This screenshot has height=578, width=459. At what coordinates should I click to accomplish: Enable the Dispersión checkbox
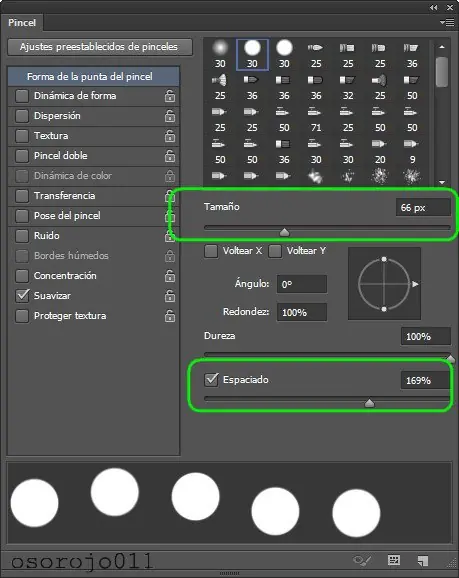22,116
